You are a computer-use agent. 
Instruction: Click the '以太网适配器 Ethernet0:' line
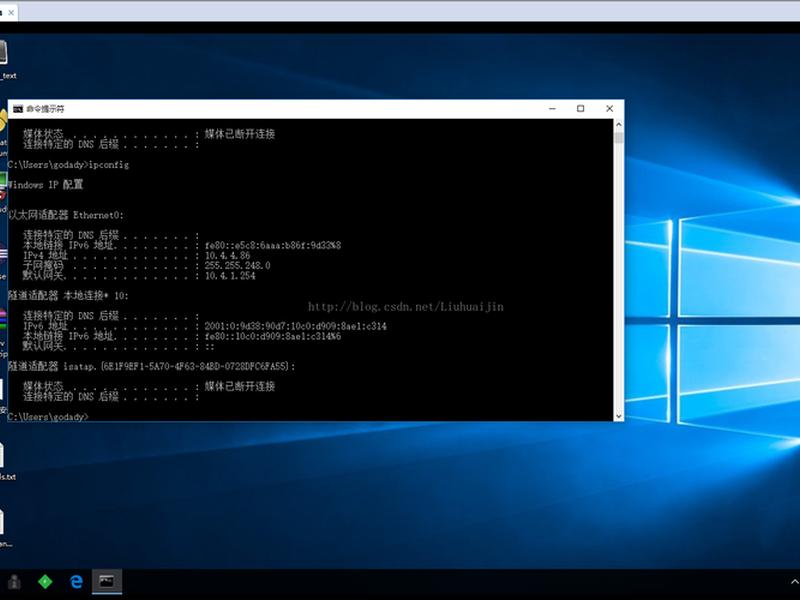[x=66, y=215]
